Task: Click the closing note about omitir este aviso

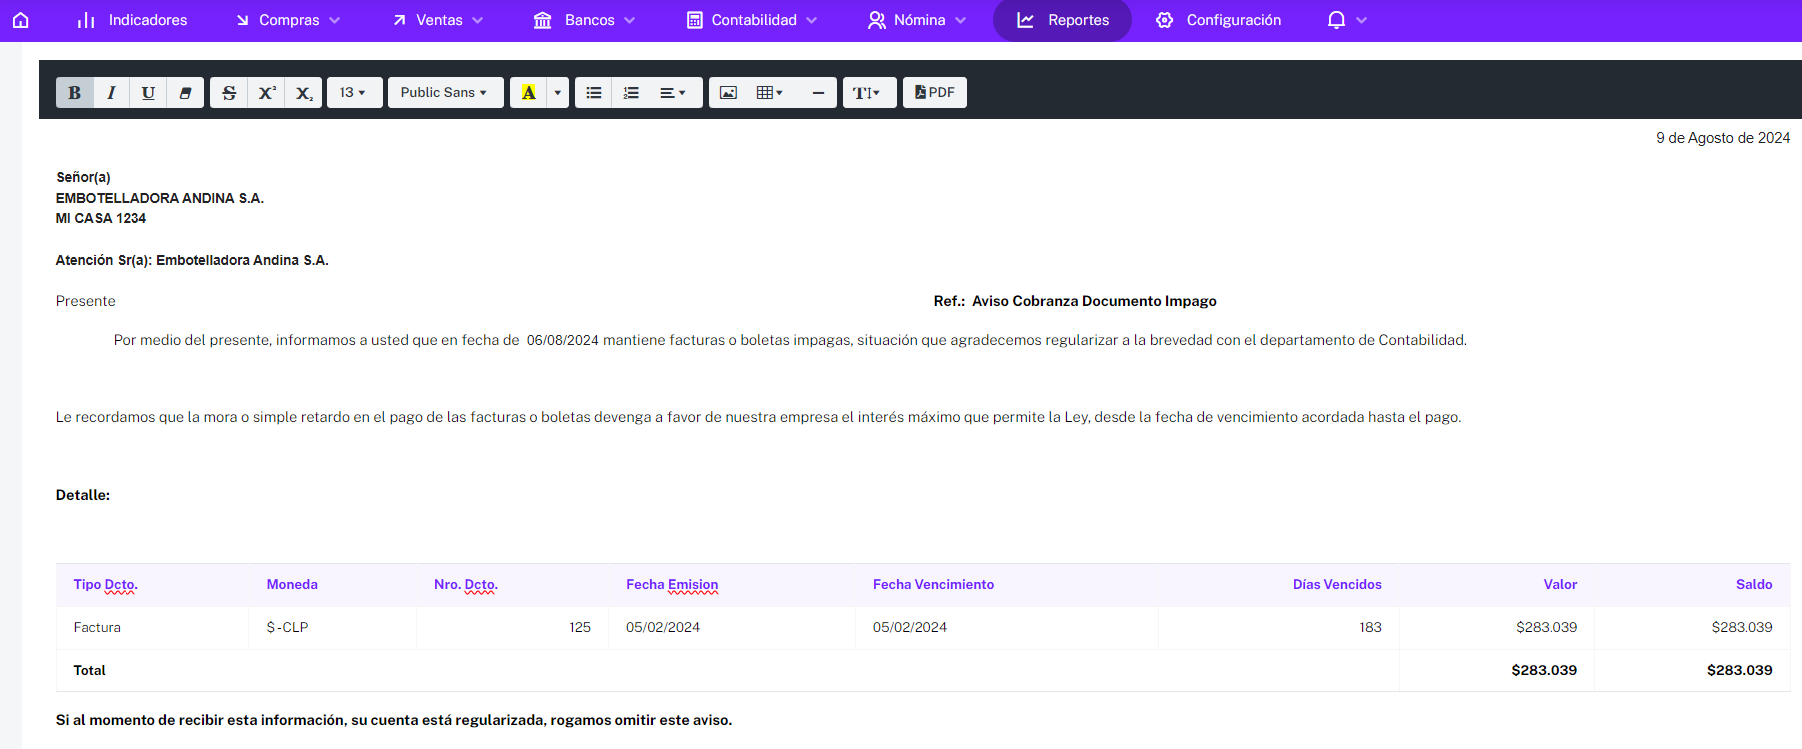Action: click(x=394, y=720)
